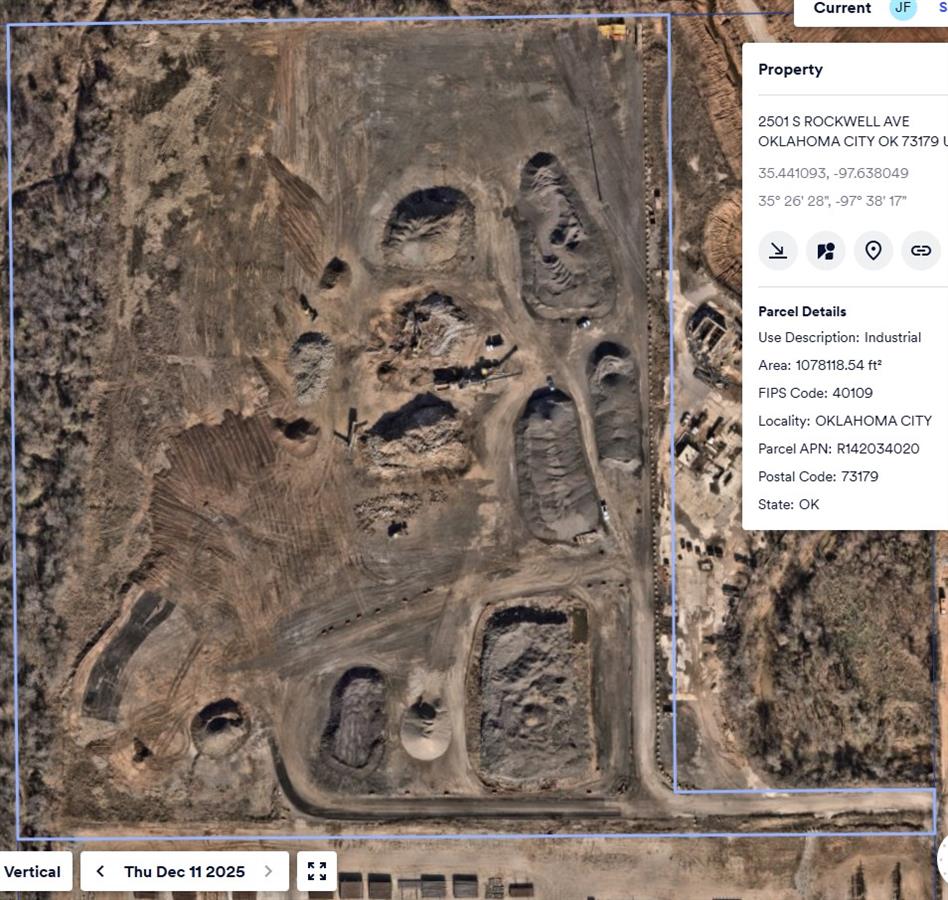Go to previous imagery date
The height and width of the screenshot is (900, 948).
click(x=100, y=871)
